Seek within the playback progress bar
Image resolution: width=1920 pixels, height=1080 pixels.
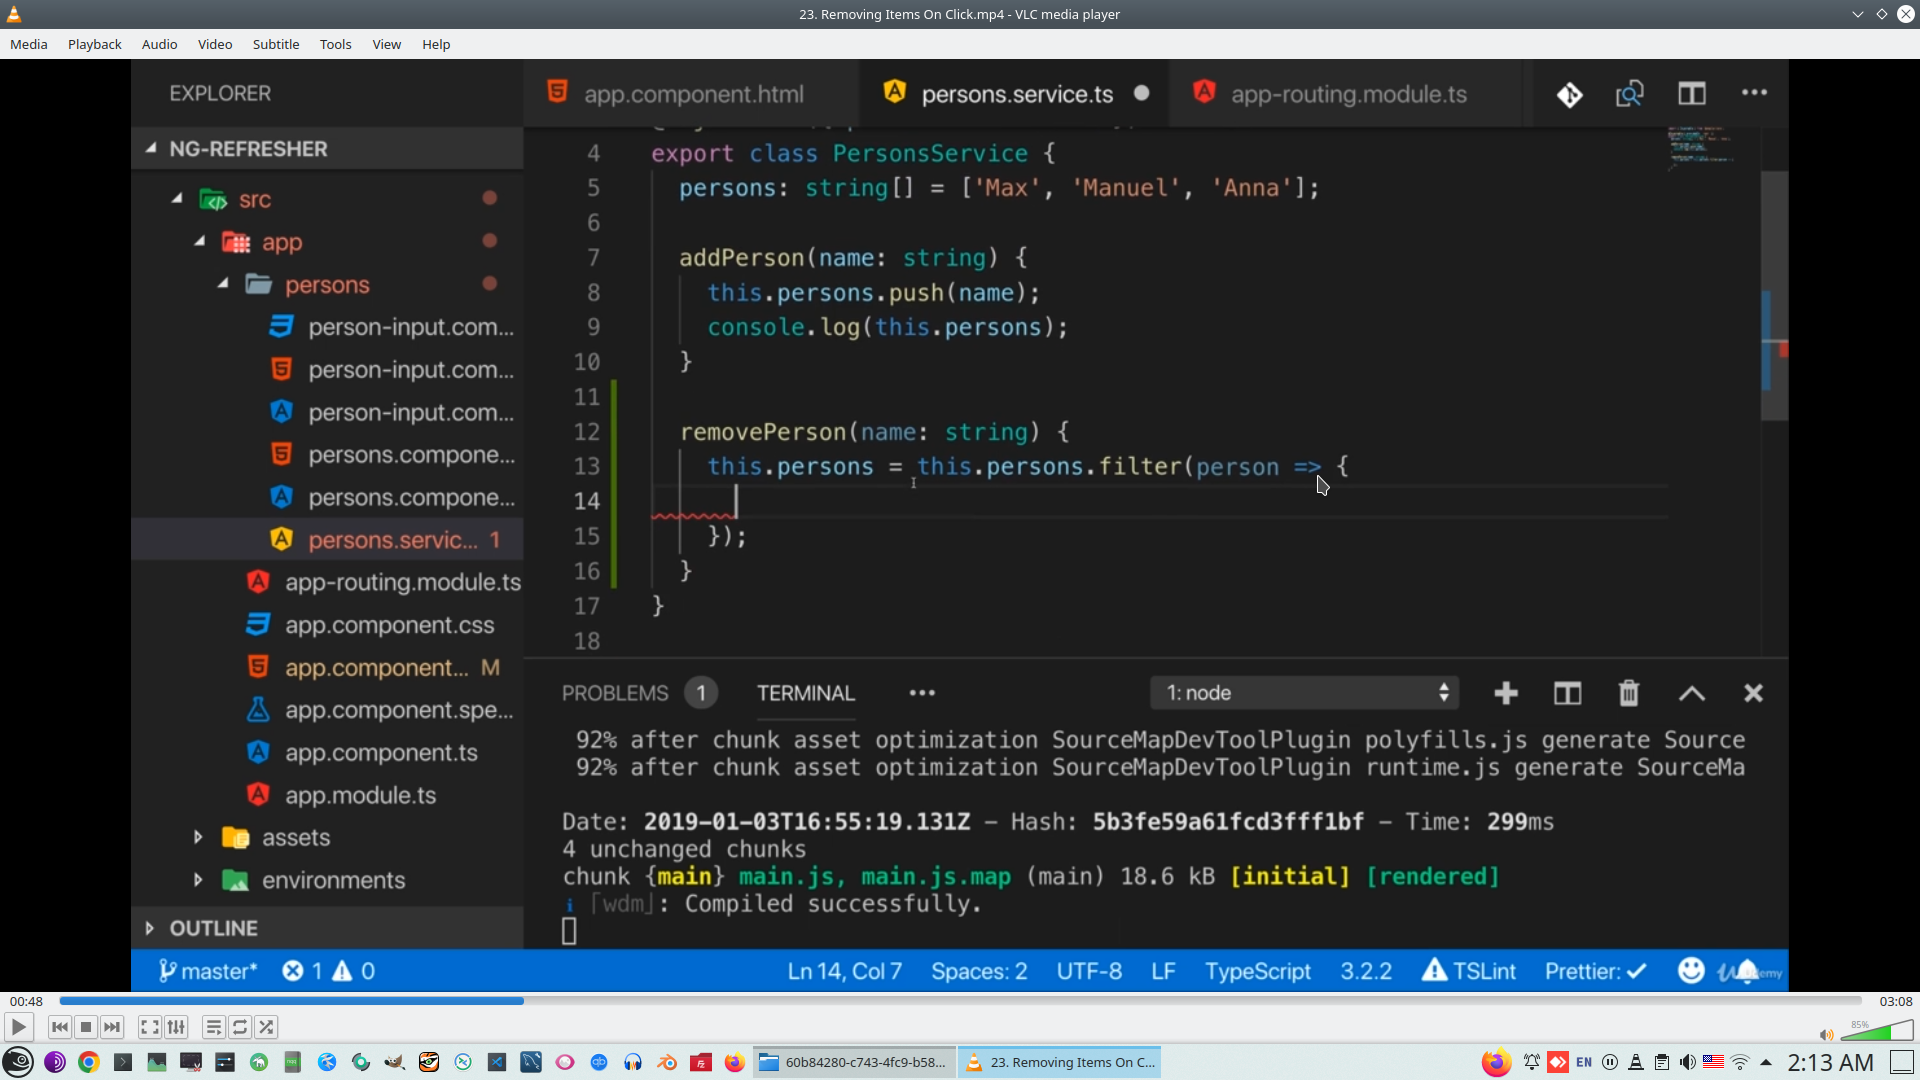[960, 1001]
